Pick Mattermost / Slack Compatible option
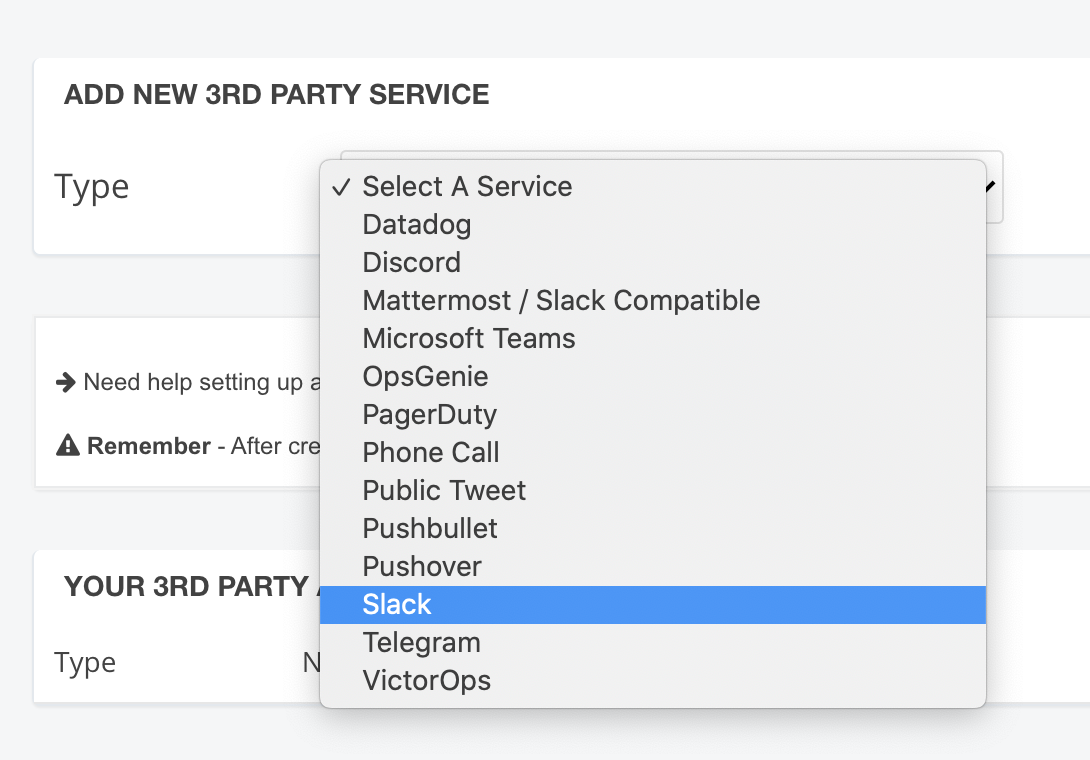1090x760 pixels. click(561, 301)
